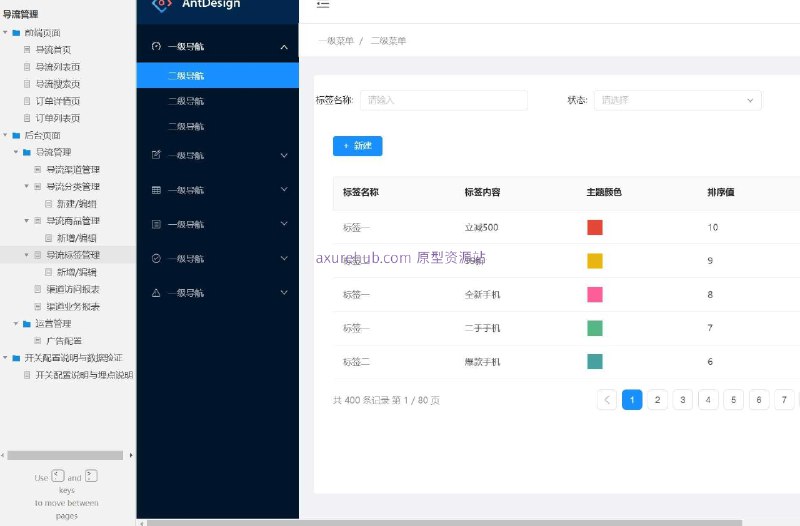800x526 pixels.
Task: Open the 一级导航 item with check-circle icon
Action: tap(218, 259)
